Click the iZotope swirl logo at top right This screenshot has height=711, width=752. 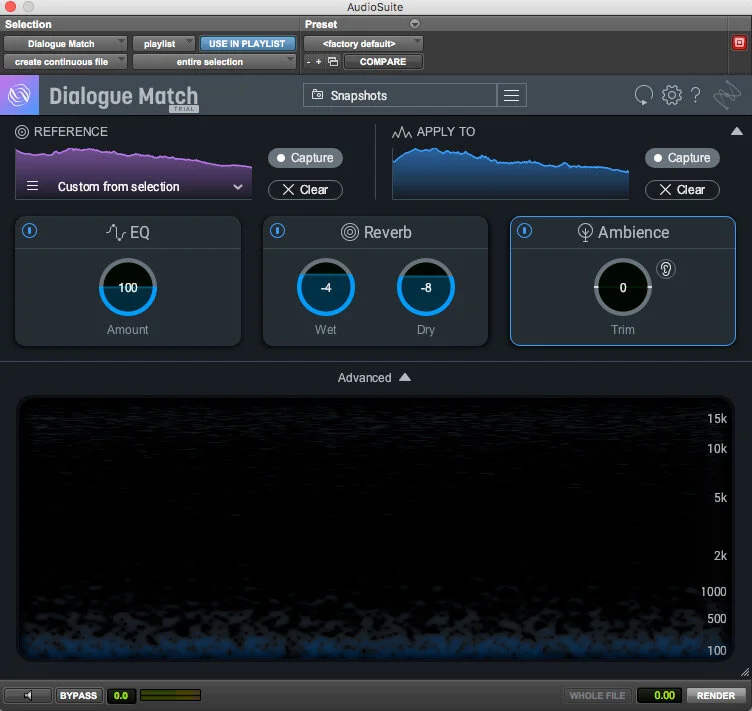click(727, 95)
